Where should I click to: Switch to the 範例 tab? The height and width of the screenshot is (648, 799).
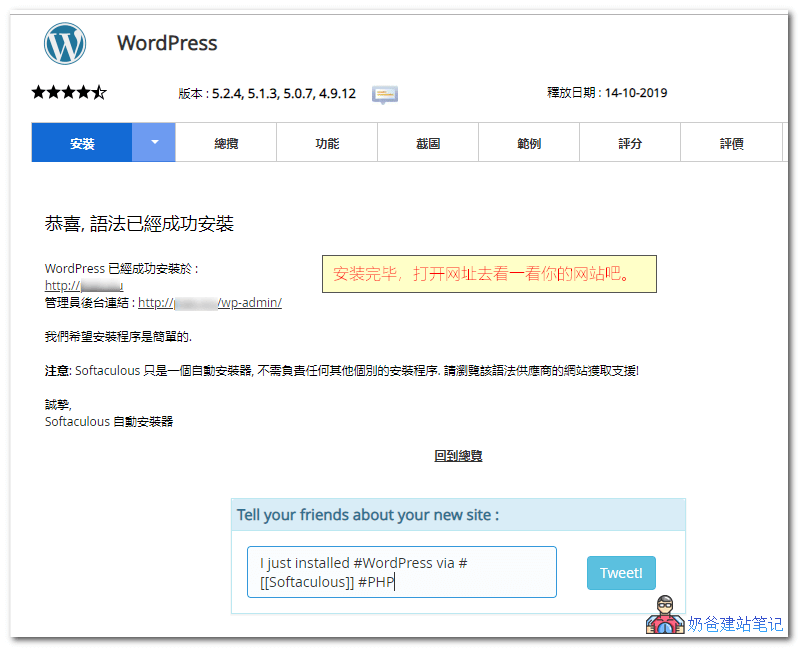529,143
